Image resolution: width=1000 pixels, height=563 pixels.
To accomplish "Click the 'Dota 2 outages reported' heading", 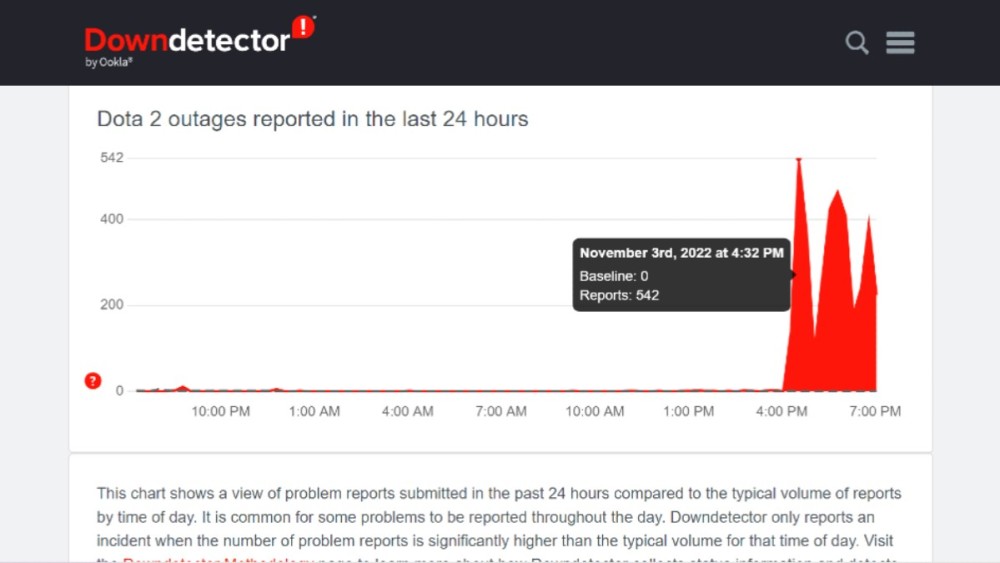I will (x=312, y=119).
